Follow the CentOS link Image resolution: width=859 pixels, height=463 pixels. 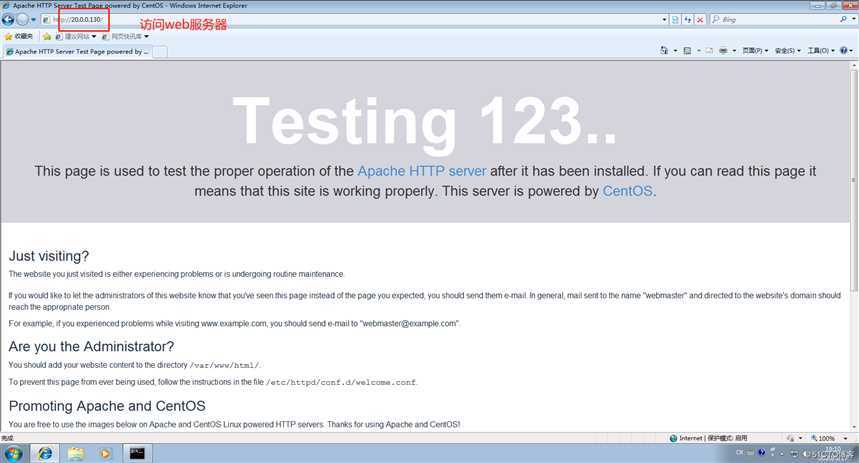pyautogui.click(x=627, y=191)
